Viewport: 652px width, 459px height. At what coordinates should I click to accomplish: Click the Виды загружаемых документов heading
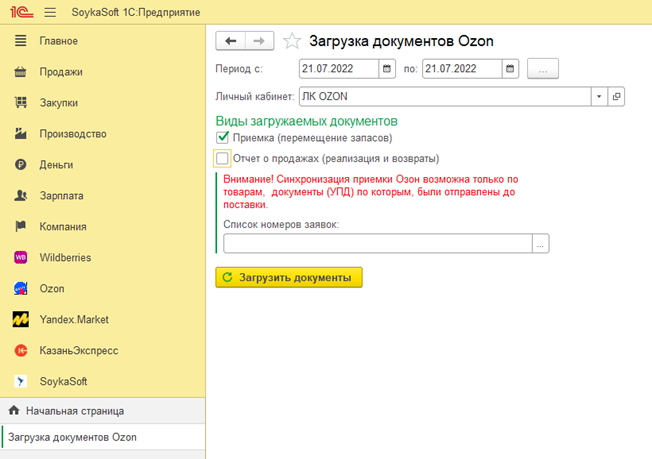click(x=306, y=121)
